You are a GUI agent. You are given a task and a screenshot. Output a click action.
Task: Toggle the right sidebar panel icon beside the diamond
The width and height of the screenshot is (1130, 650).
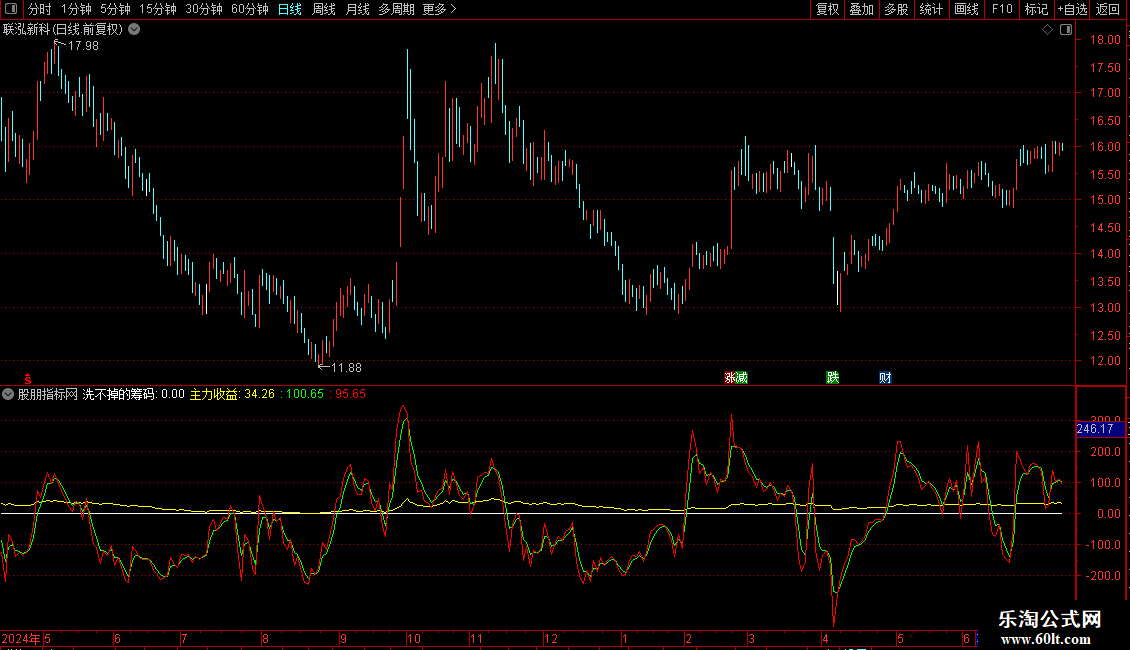click(1066, 30)
